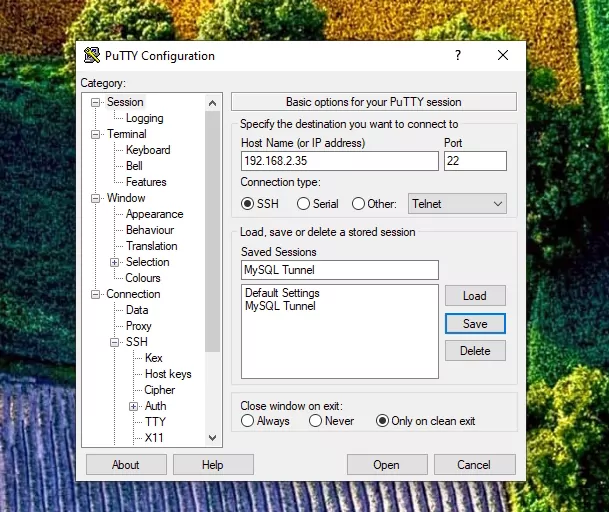Collapse the SSH tree node
The width and height of the screenshot is (609, 512).
[x=114, y=342]
